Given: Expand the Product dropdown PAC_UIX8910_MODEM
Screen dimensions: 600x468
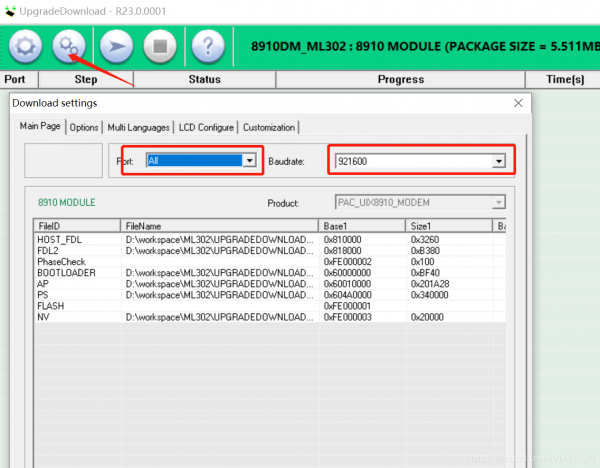Looking at the screenshot, I should point(497,203).
